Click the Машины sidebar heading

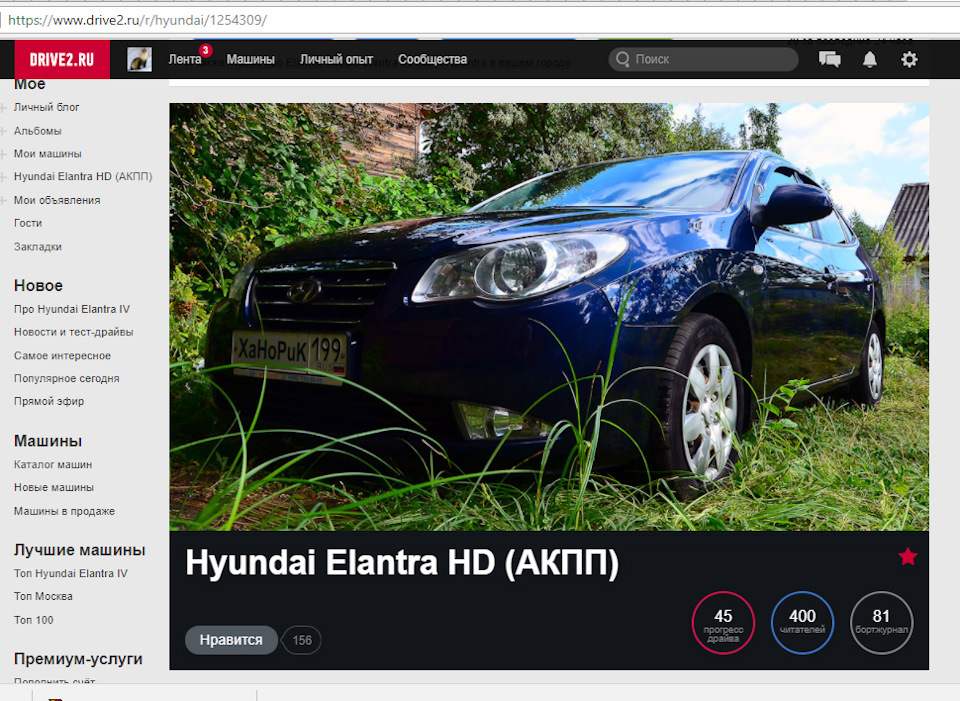tap(48, 441)
